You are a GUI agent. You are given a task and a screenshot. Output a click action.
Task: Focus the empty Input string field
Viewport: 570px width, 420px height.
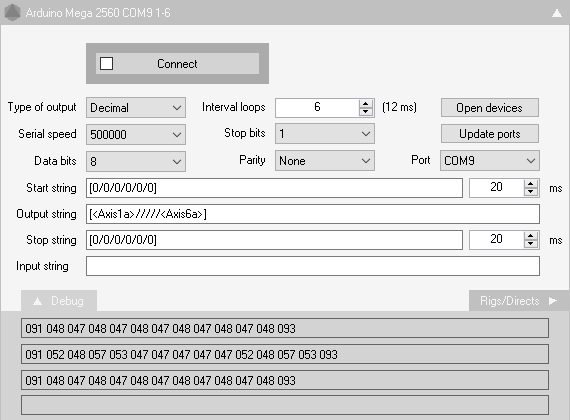point(313,266)
